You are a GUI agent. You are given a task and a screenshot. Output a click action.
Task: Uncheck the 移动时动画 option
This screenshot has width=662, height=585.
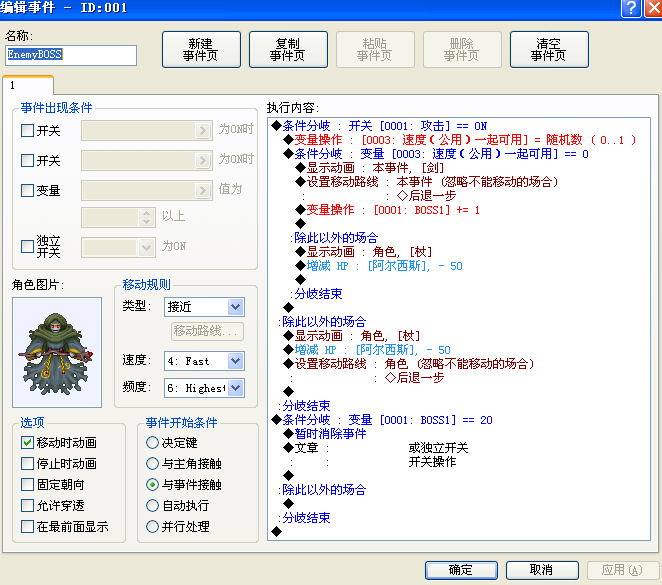(x=27, y=442)
